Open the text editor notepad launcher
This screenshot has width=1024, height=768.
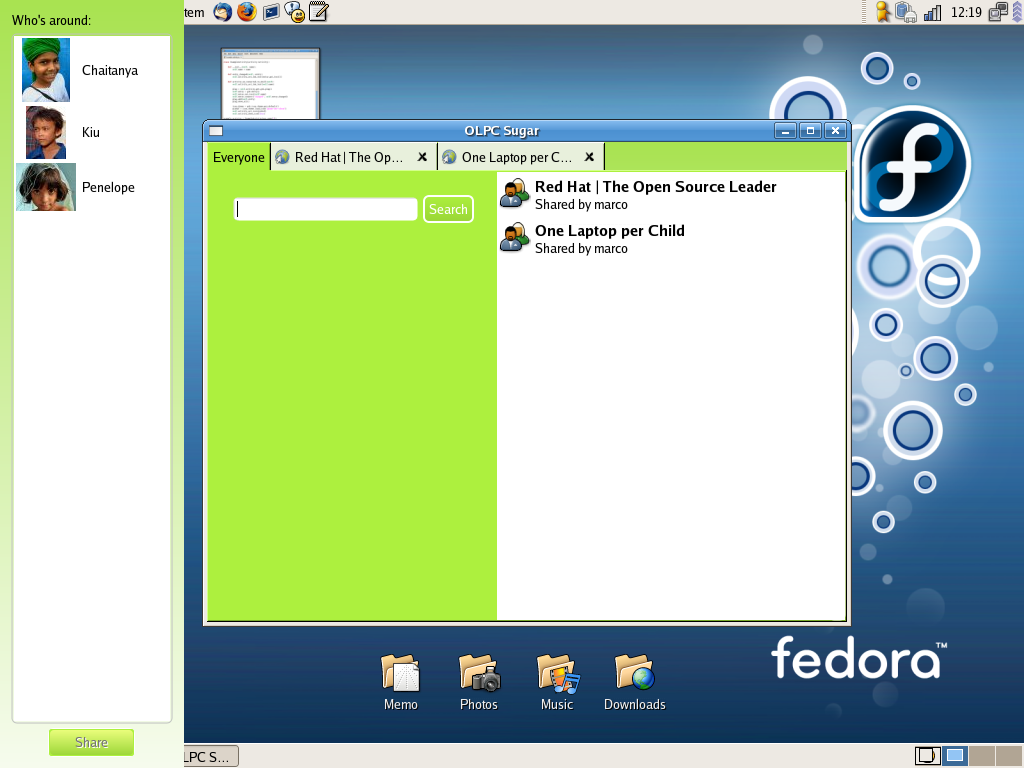click(x=319, y=12)
